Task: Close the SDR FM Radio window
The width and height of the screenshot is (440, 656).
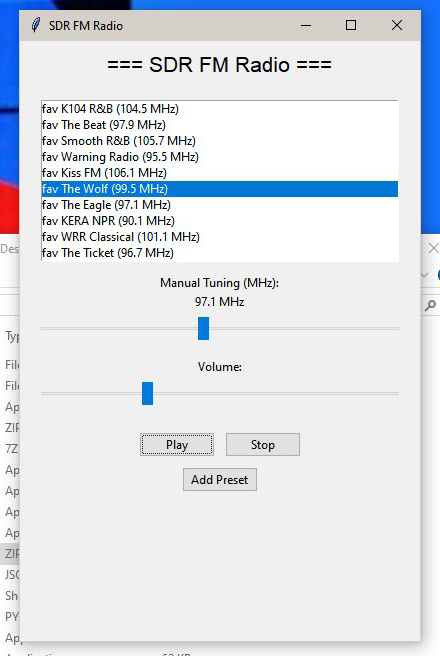Action: point(397,26)
